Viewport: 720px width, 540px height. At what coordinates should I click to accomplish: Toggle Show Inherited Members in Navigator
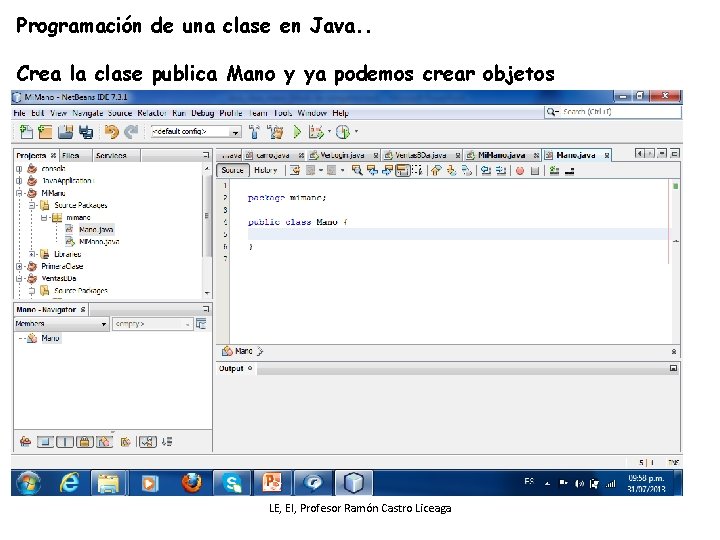tap(25, 442)
